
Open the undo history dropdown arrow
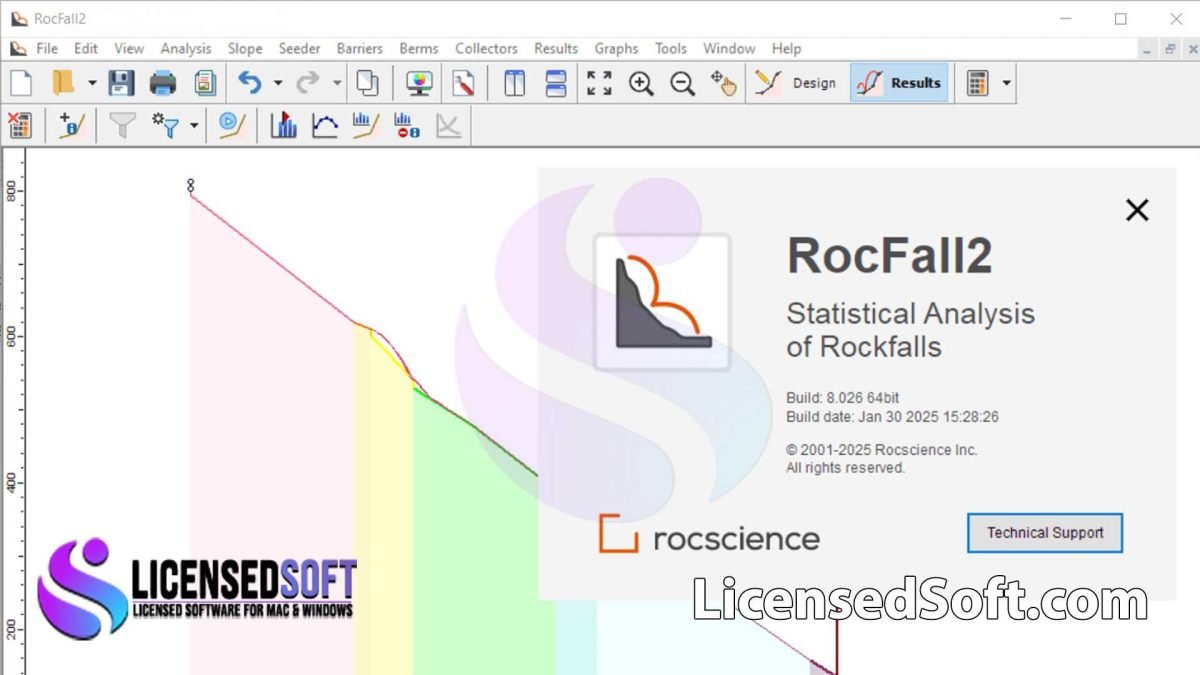[278, 83]
